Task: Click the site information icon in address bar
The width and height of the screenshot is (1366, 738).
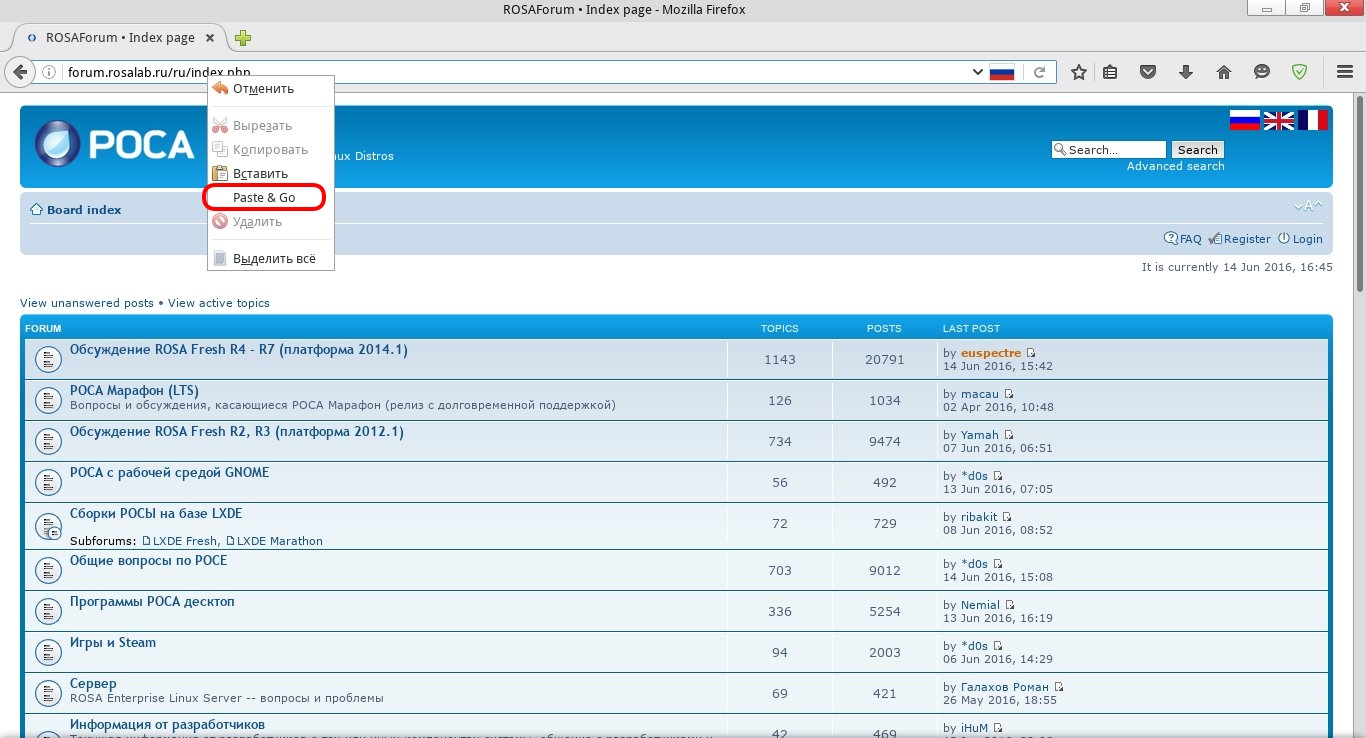Action: point(48,72)
